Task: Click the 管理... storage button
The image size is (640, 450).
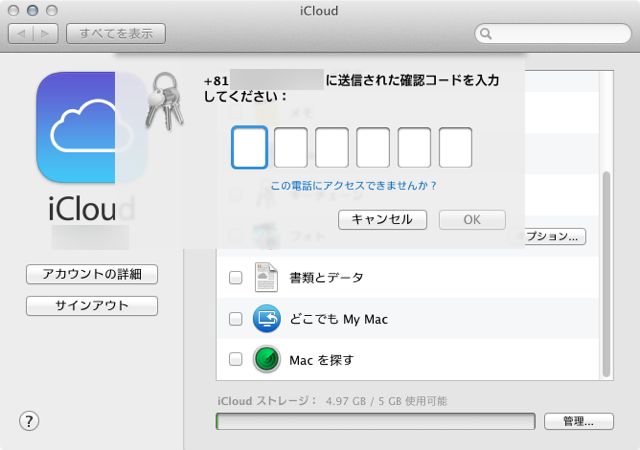Action: click(579, 421)
